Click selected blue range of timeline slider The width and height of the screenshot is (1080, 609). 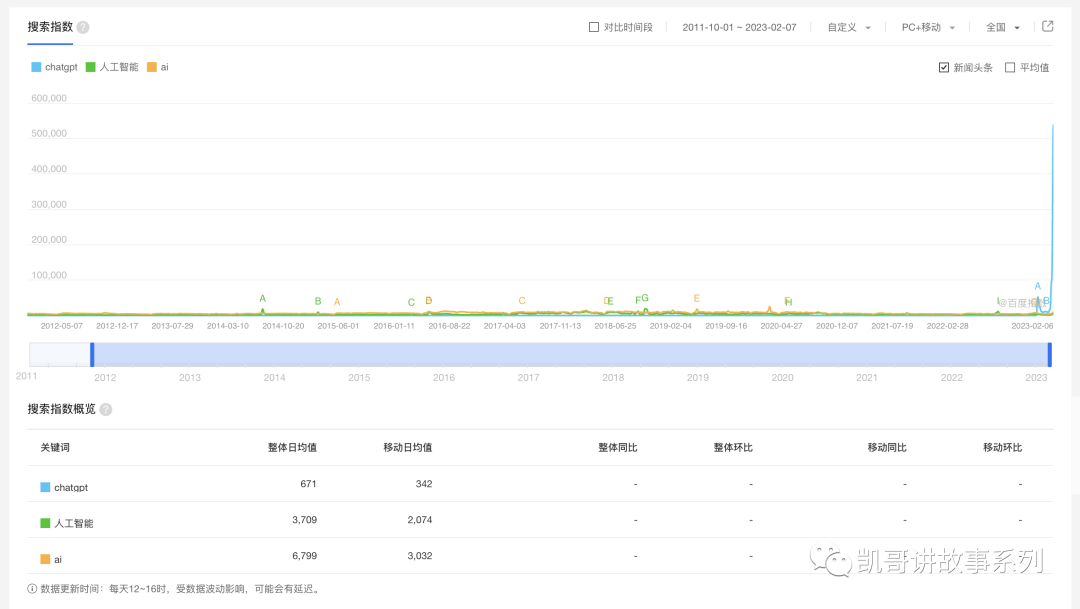click(x=571, y=355)
